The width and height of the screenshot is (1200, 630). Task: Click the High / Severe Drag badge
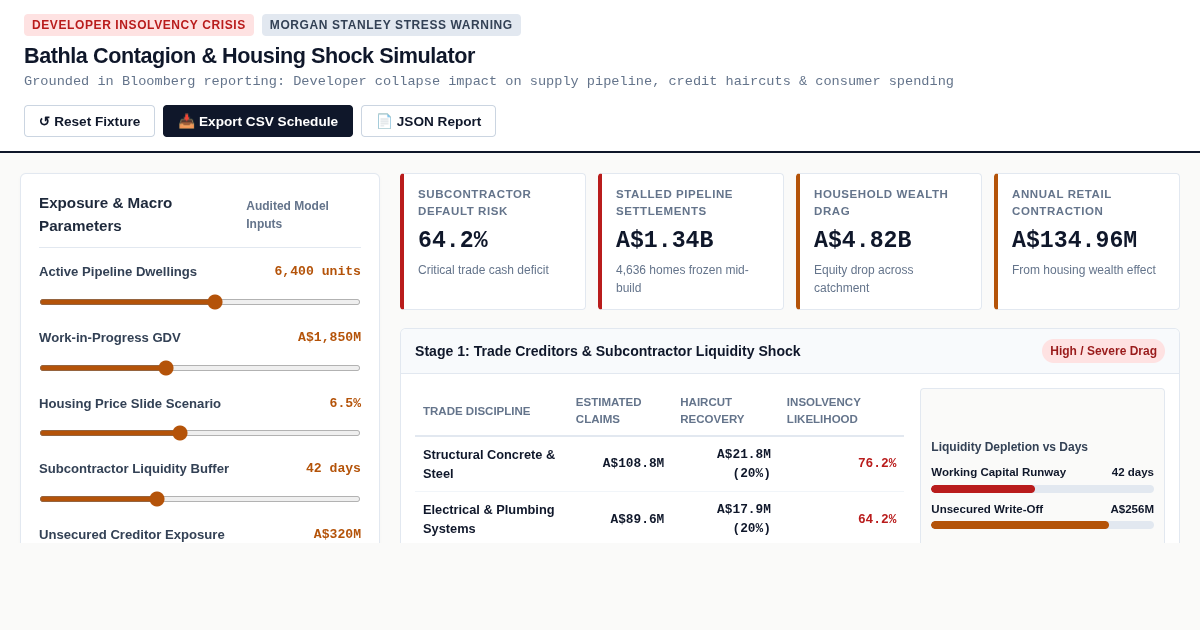[1103, 351]
